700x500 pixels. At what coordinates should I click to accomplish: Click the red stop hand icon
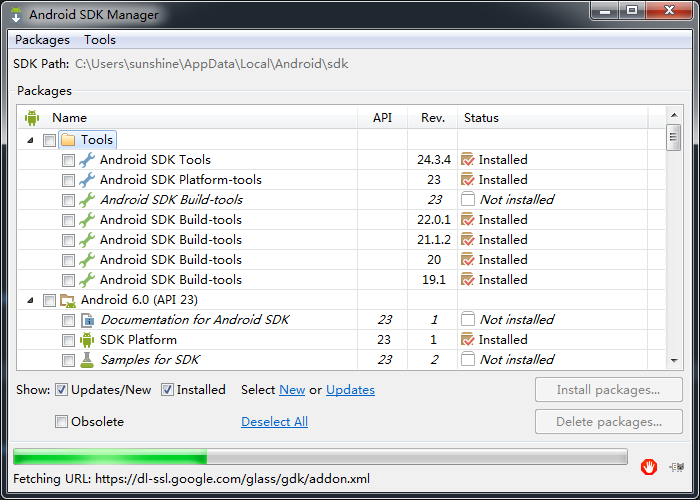(x=649, y=467)
